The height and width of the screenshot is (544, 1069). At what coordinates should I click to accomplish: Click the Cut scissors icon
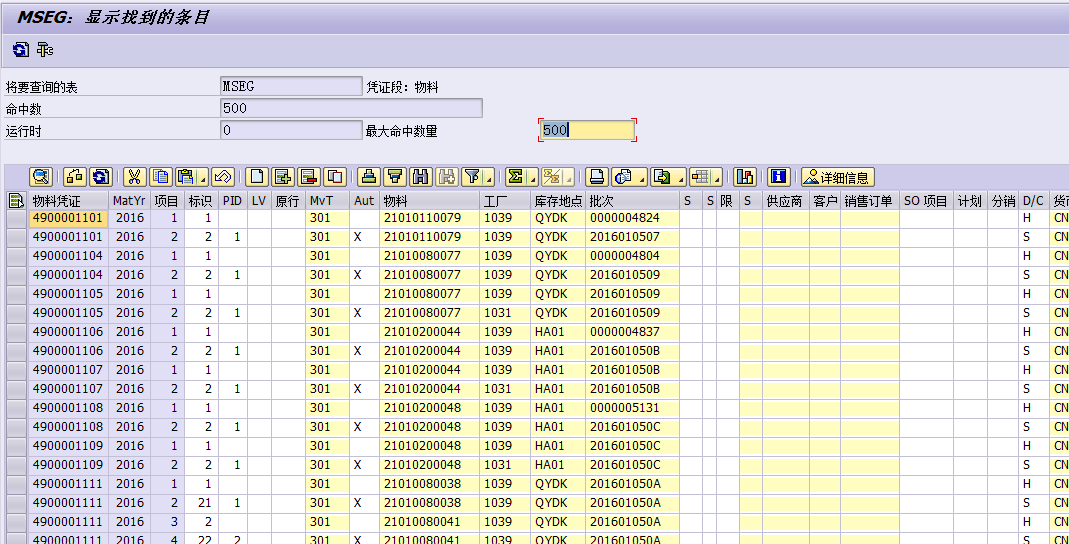134,177
